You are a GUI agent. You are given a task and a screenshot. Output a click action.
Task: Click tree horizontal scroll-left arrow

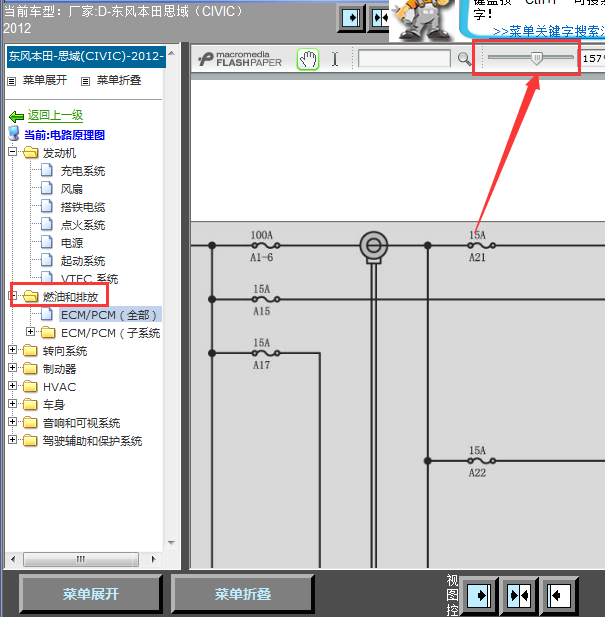[13, 559]
